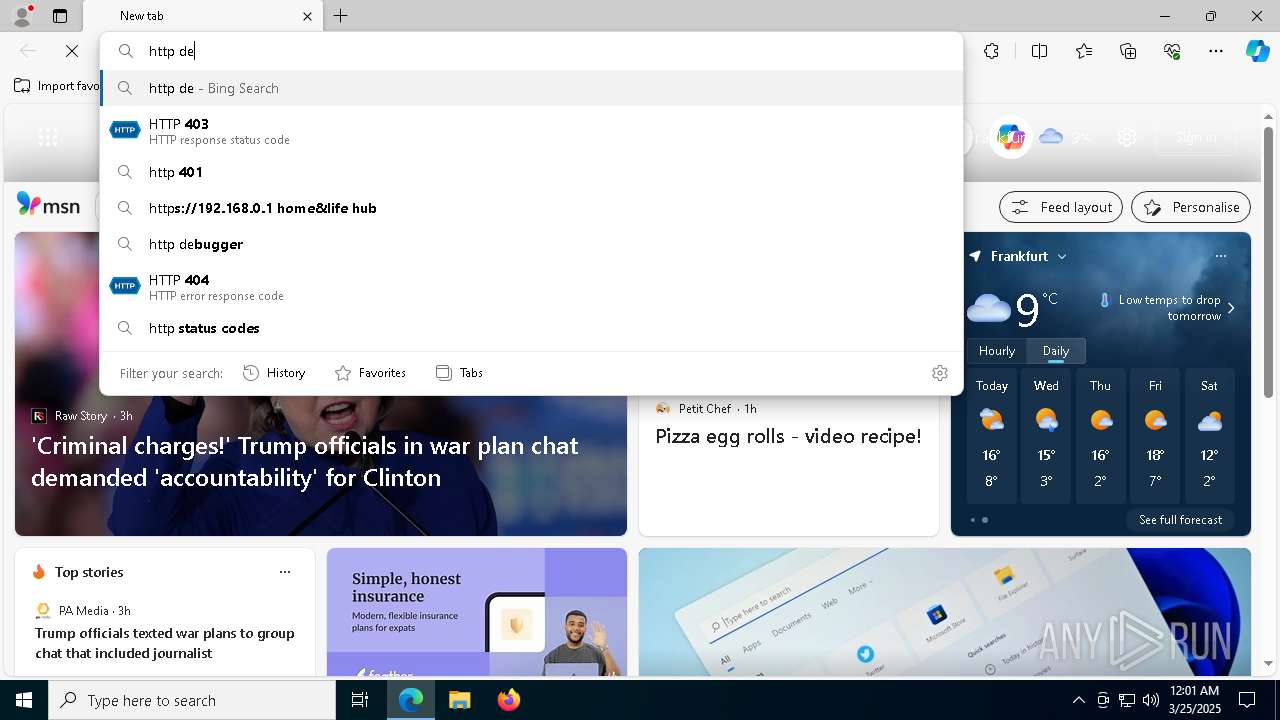Click the Personalise button

point(1191,207)
